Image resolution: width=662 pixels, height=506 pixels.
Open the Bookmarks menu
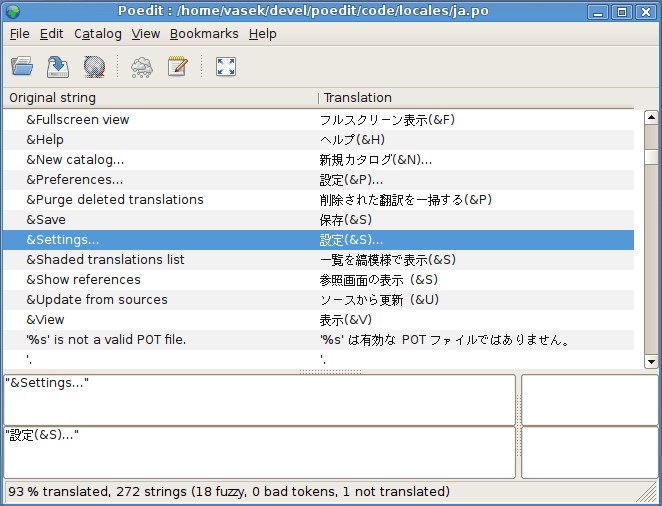(x=204, y=34)
